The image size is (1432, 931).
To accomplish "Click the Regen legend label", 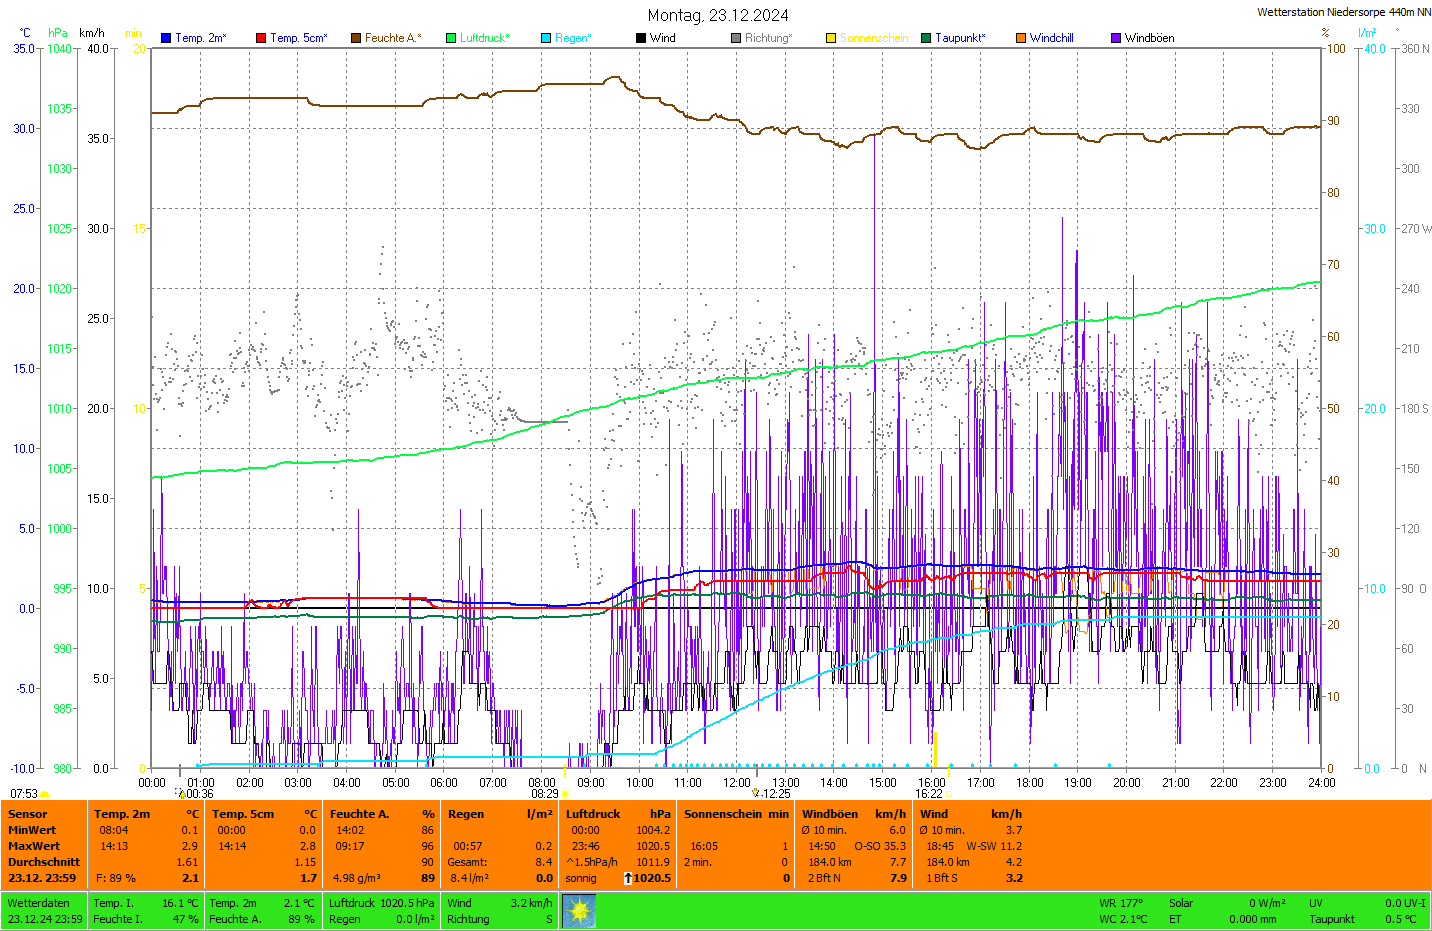I will [573, 38].
